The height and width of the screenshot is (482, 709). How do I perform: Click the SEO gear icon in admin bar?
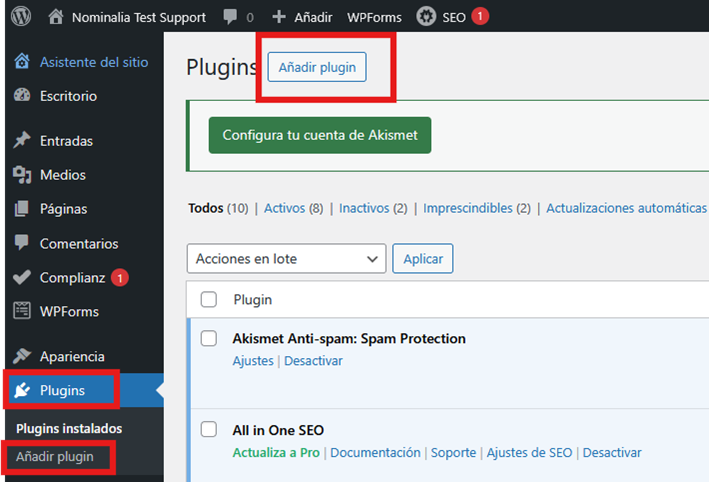[x=426, y=17]
